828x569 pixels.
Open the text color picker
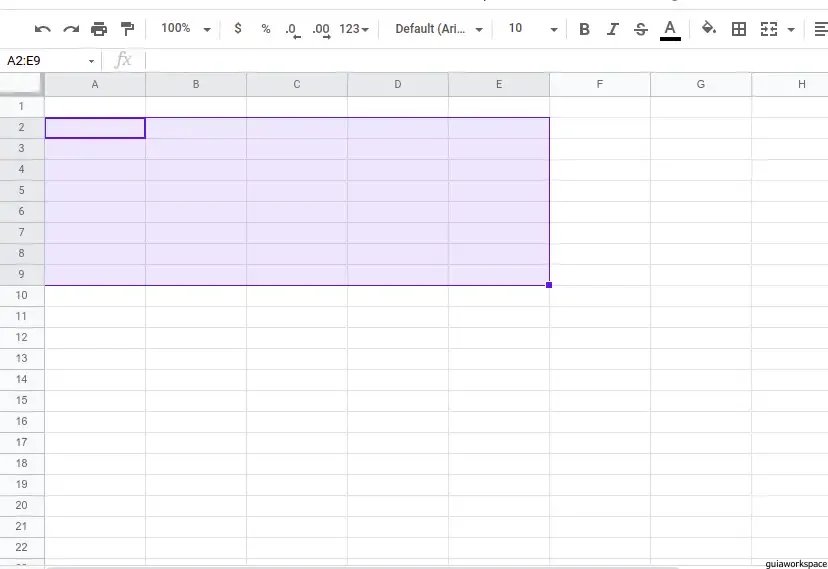tap(670, 30)
